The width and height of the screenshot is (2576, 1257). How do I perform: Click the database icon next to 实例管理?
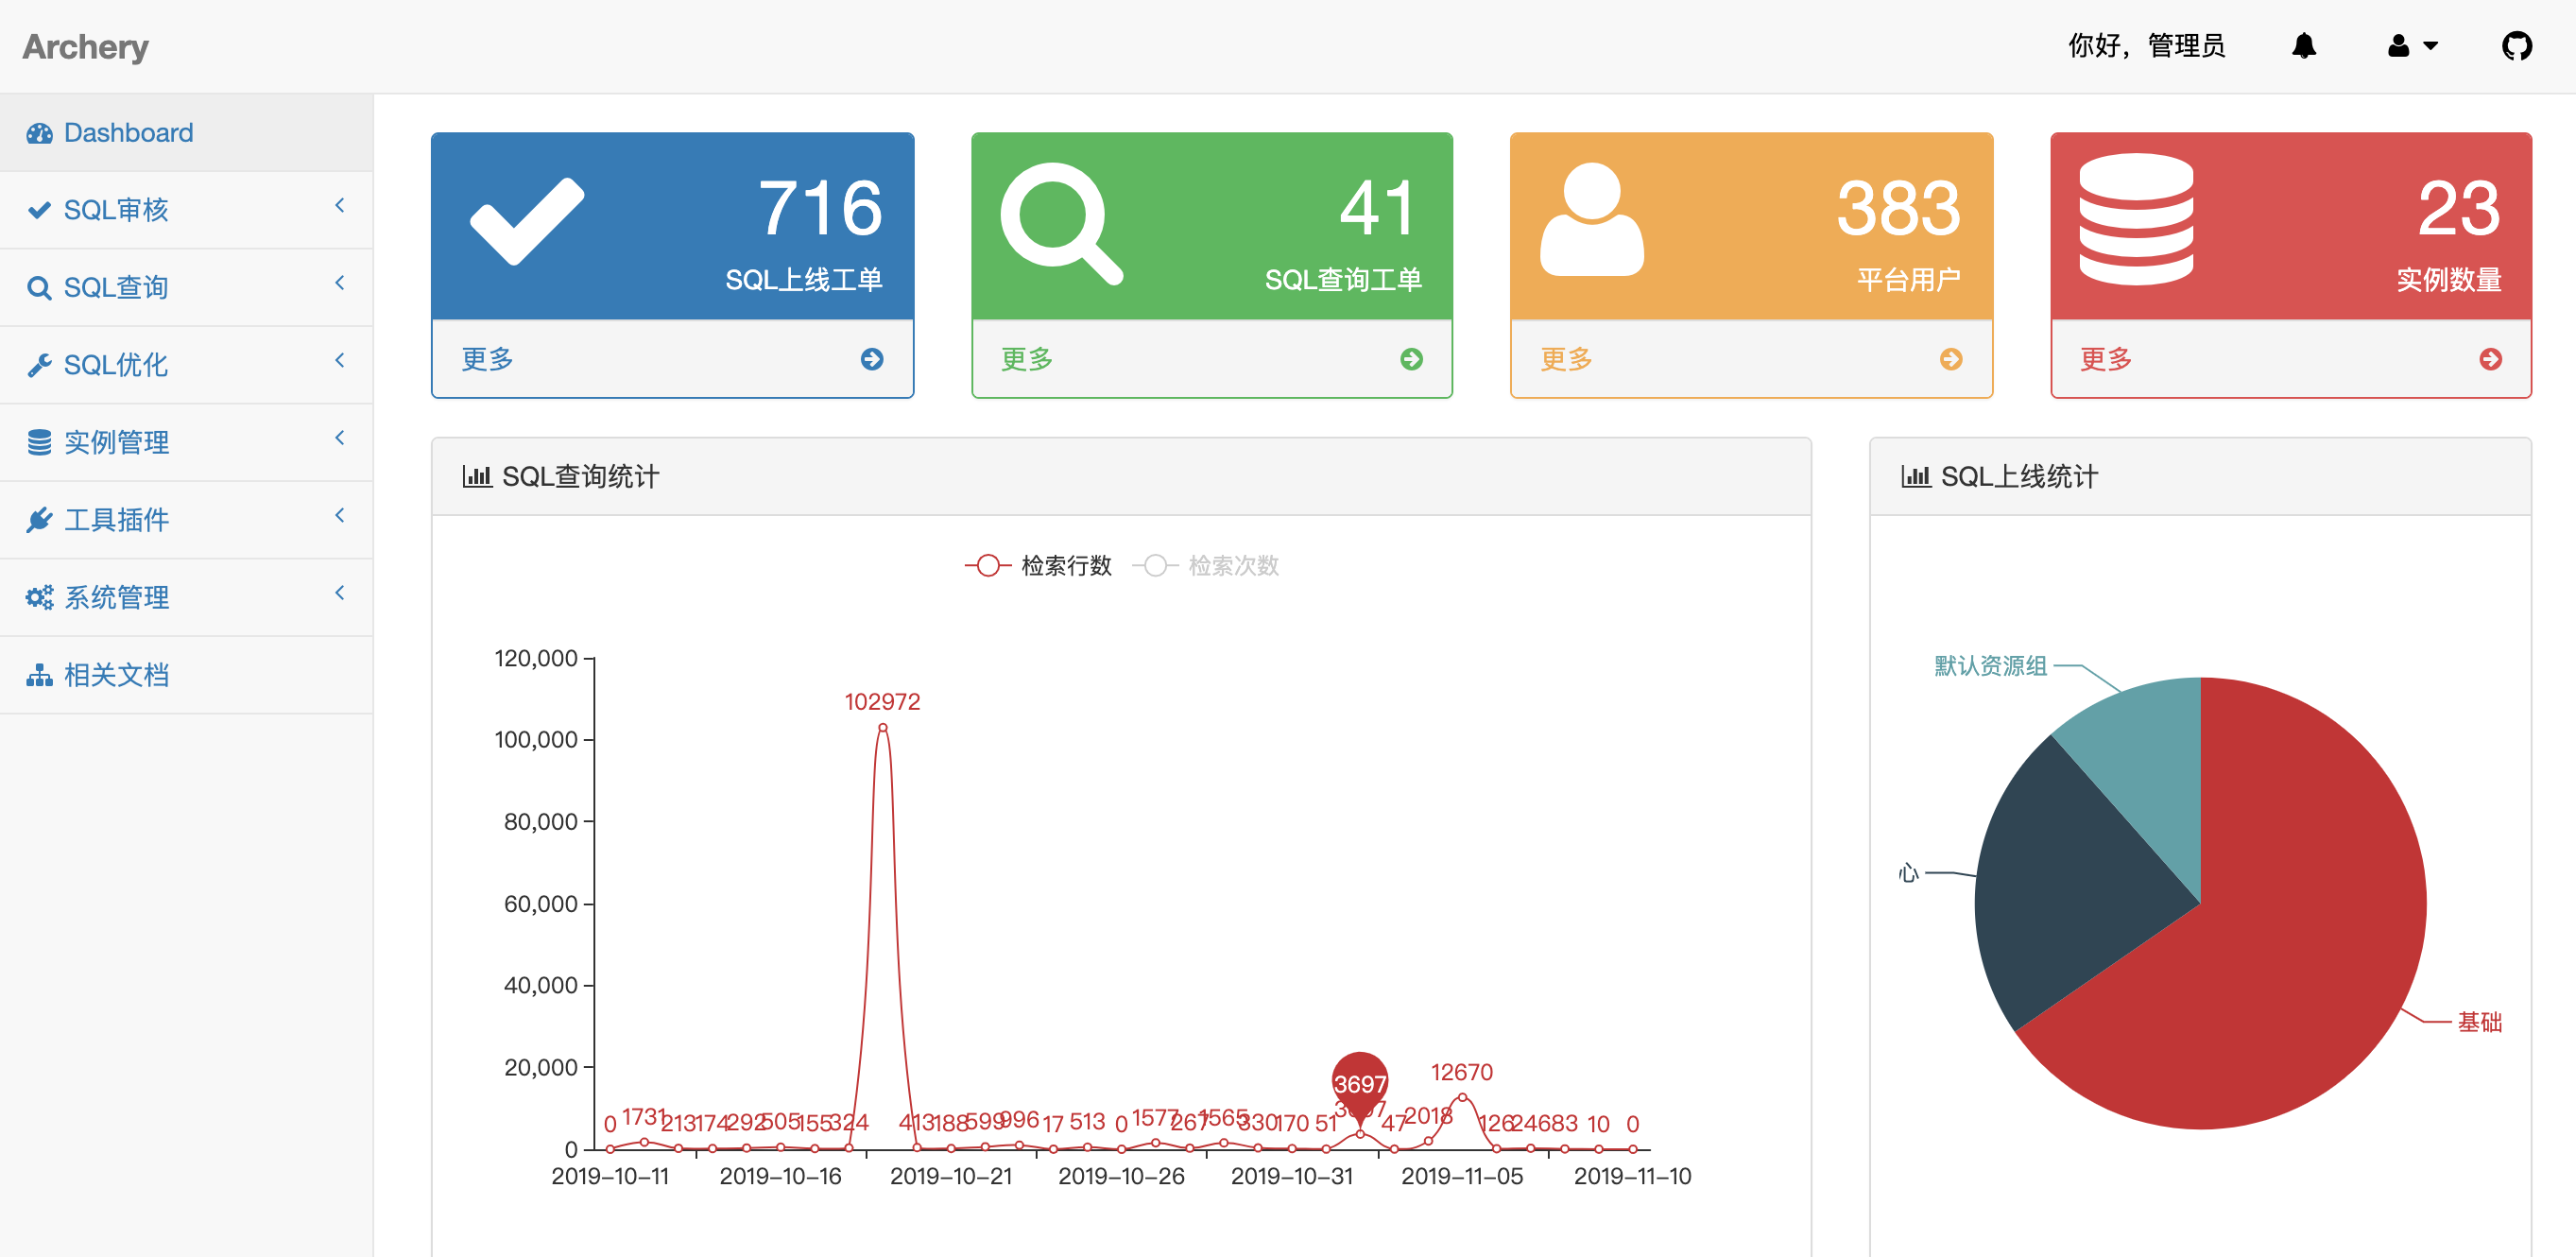[39, 441]
